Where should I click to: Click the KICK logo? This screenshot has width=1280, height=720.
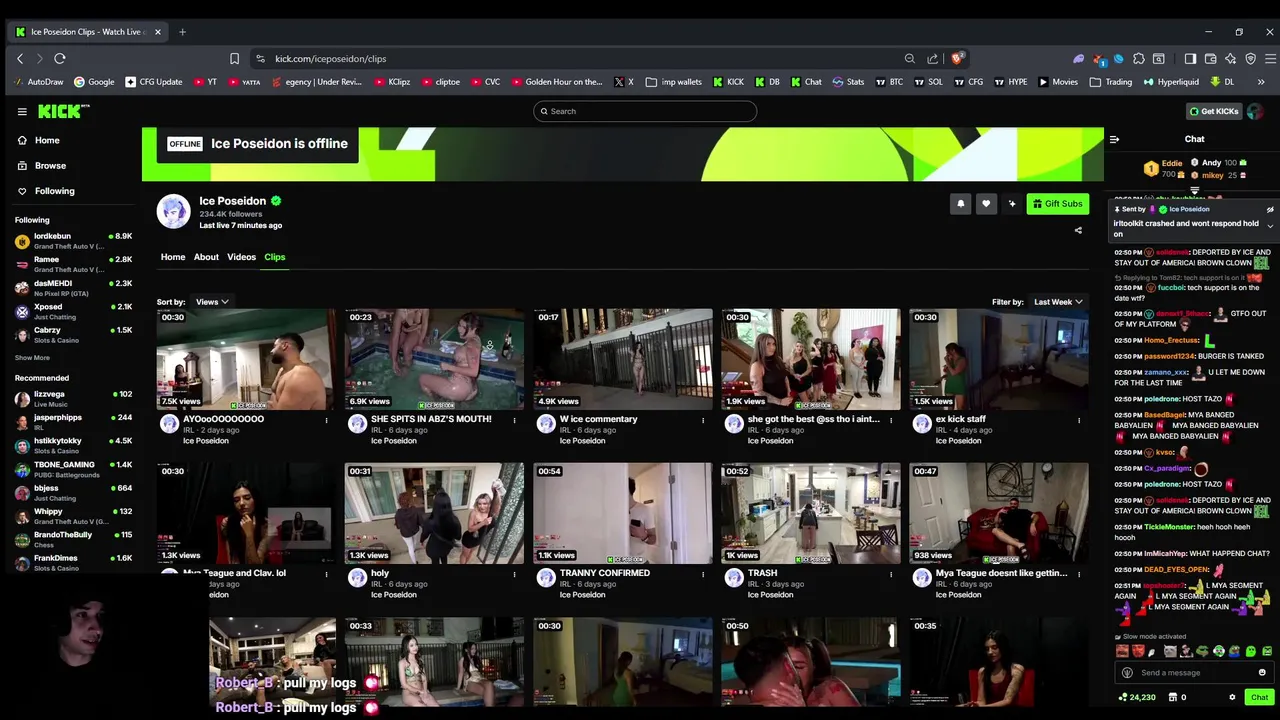pyautogui.click(x=63, y=111)
